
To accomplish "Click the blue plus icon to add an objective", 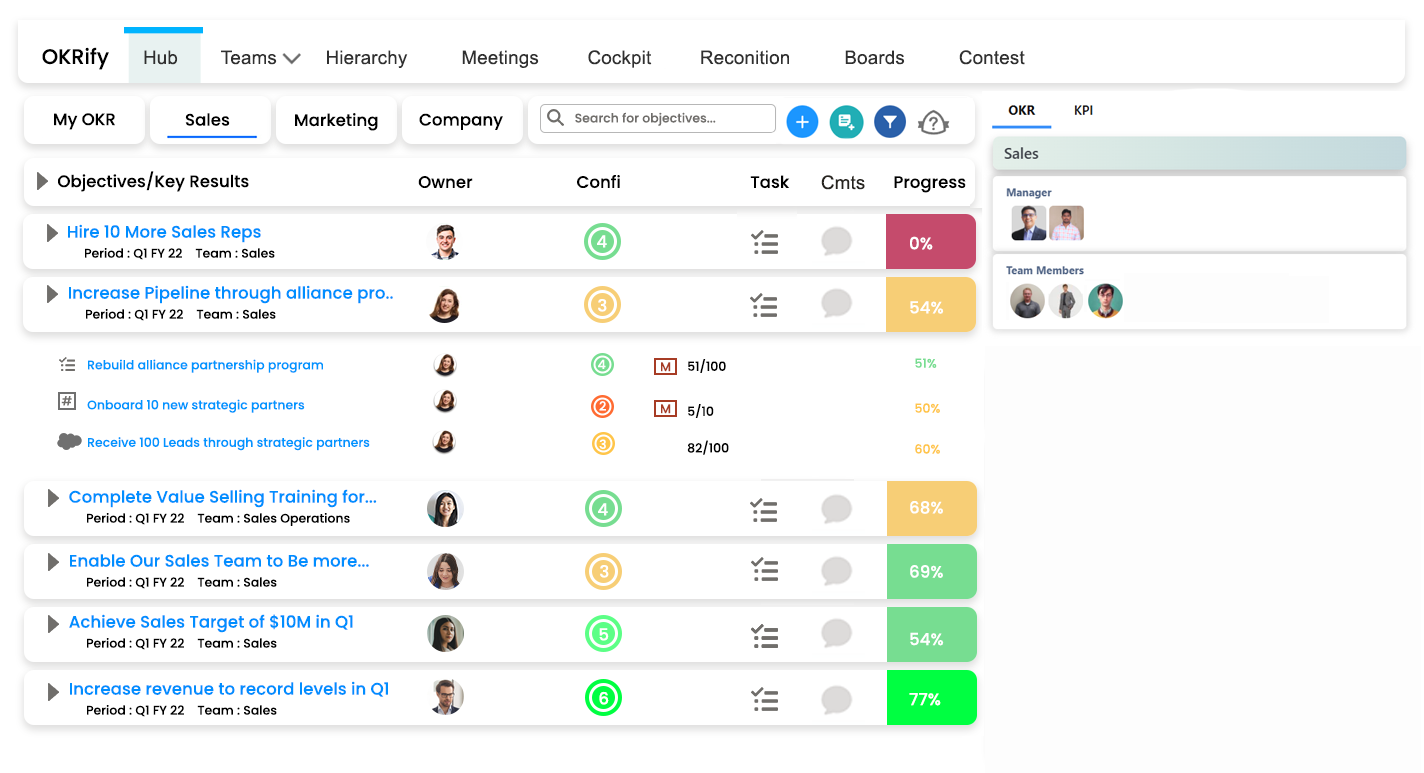I will (802, 121).
